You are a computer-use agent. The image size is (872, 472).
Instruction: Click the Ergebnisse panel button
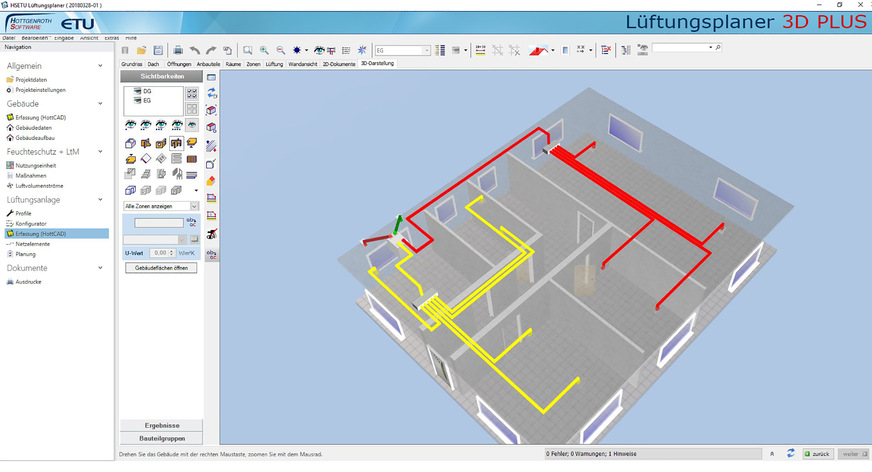(160, 425)
